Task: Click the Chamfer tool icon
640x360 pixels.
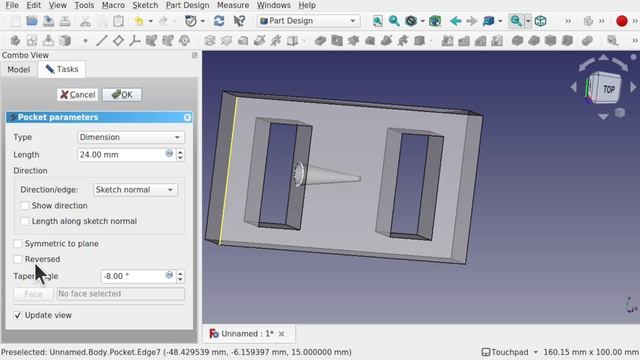Action: (x=534, y=40)
